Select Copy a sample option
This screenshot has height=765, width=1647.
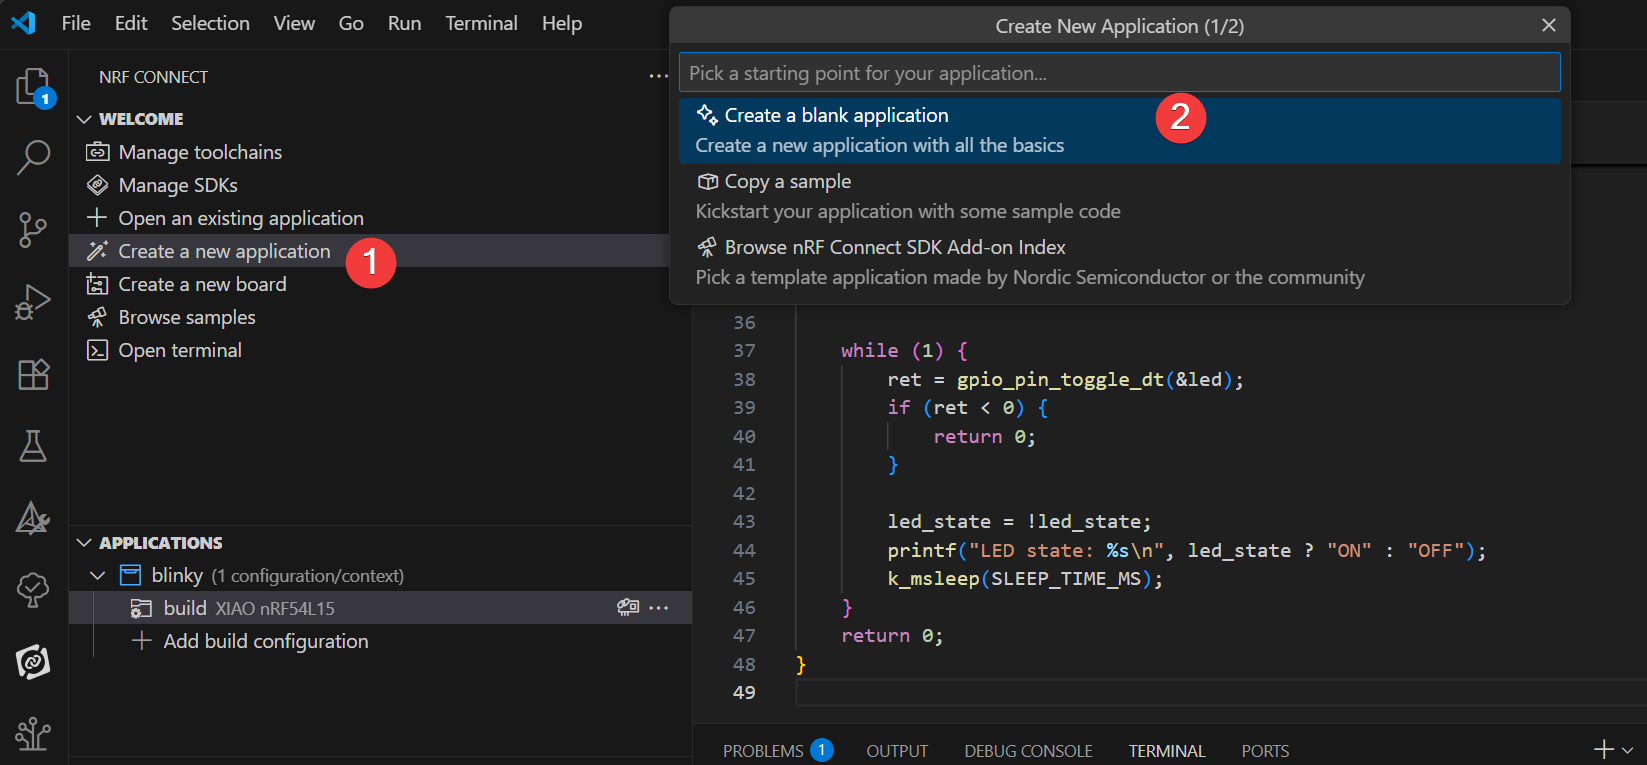click(x=1119, y=197)
